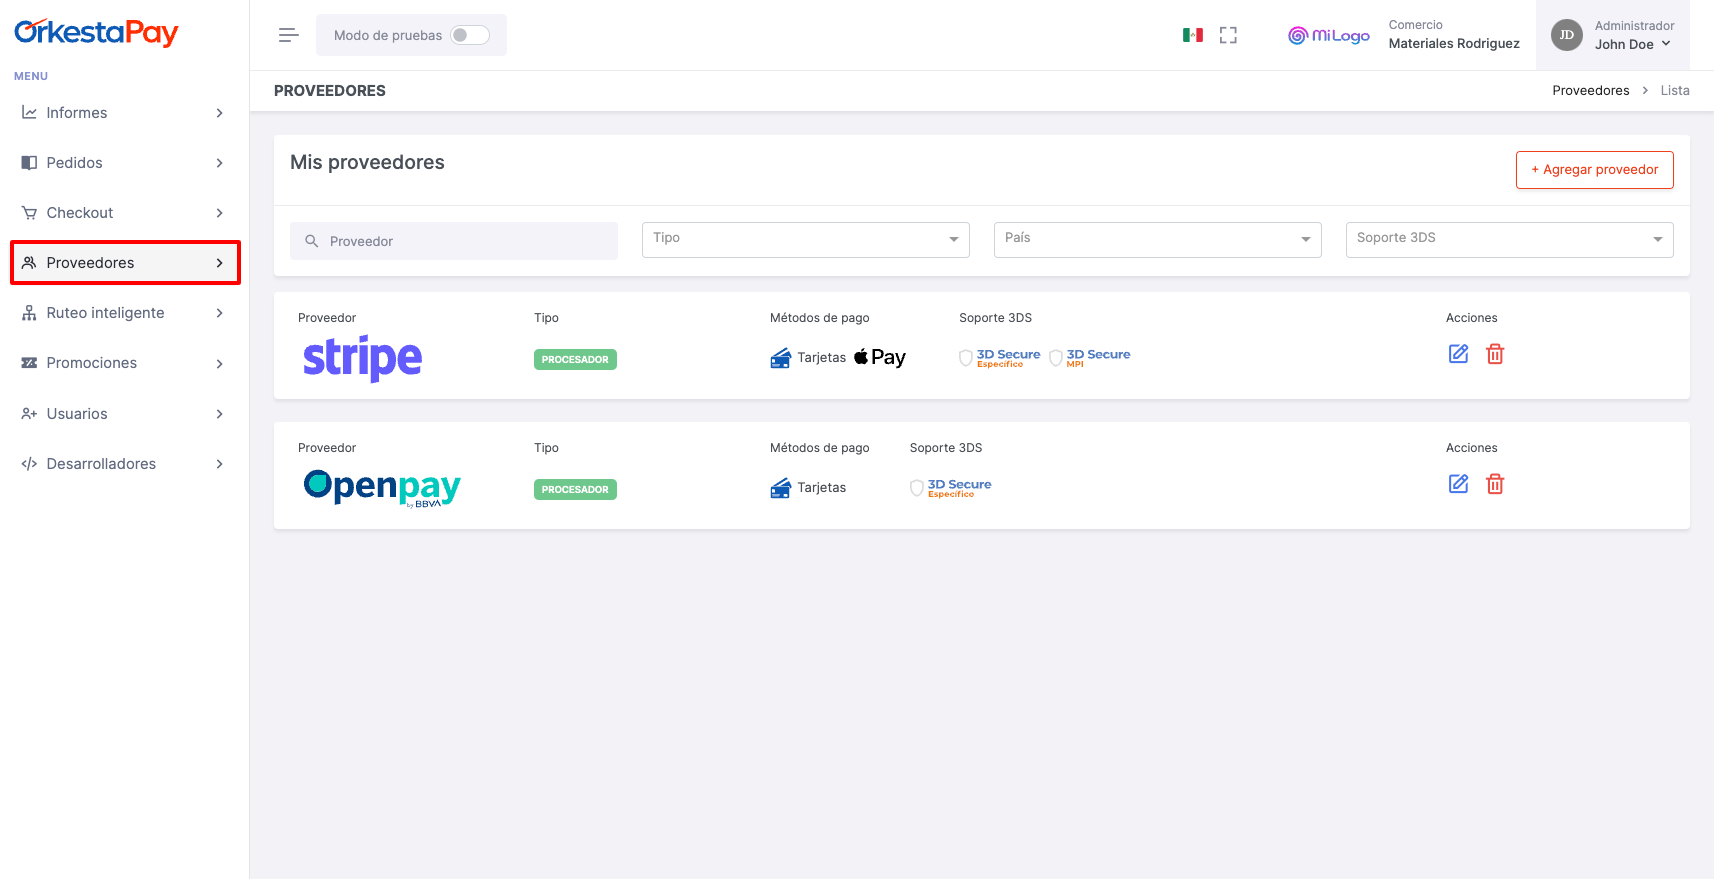The width and height of the screenshot is (1714, 879).
Task: Click the JD avatar circle
Action: 1567,35
